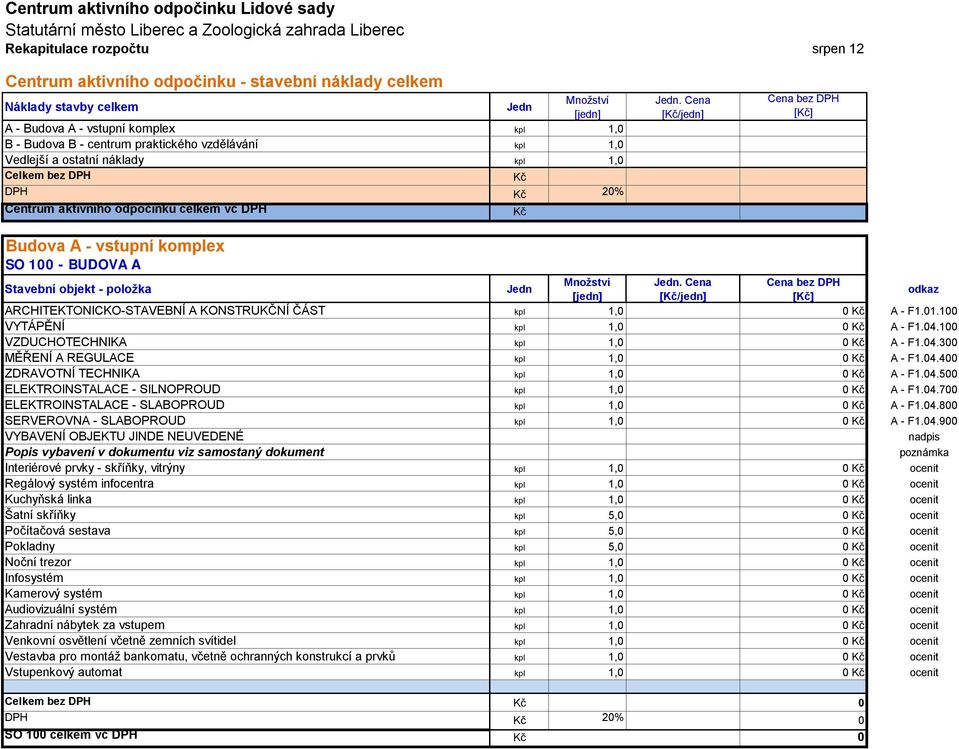Click reference 'A - F1.04.300'
This screenshot has width=959, height=749.
pyautogui.click(x=924, y=342)
